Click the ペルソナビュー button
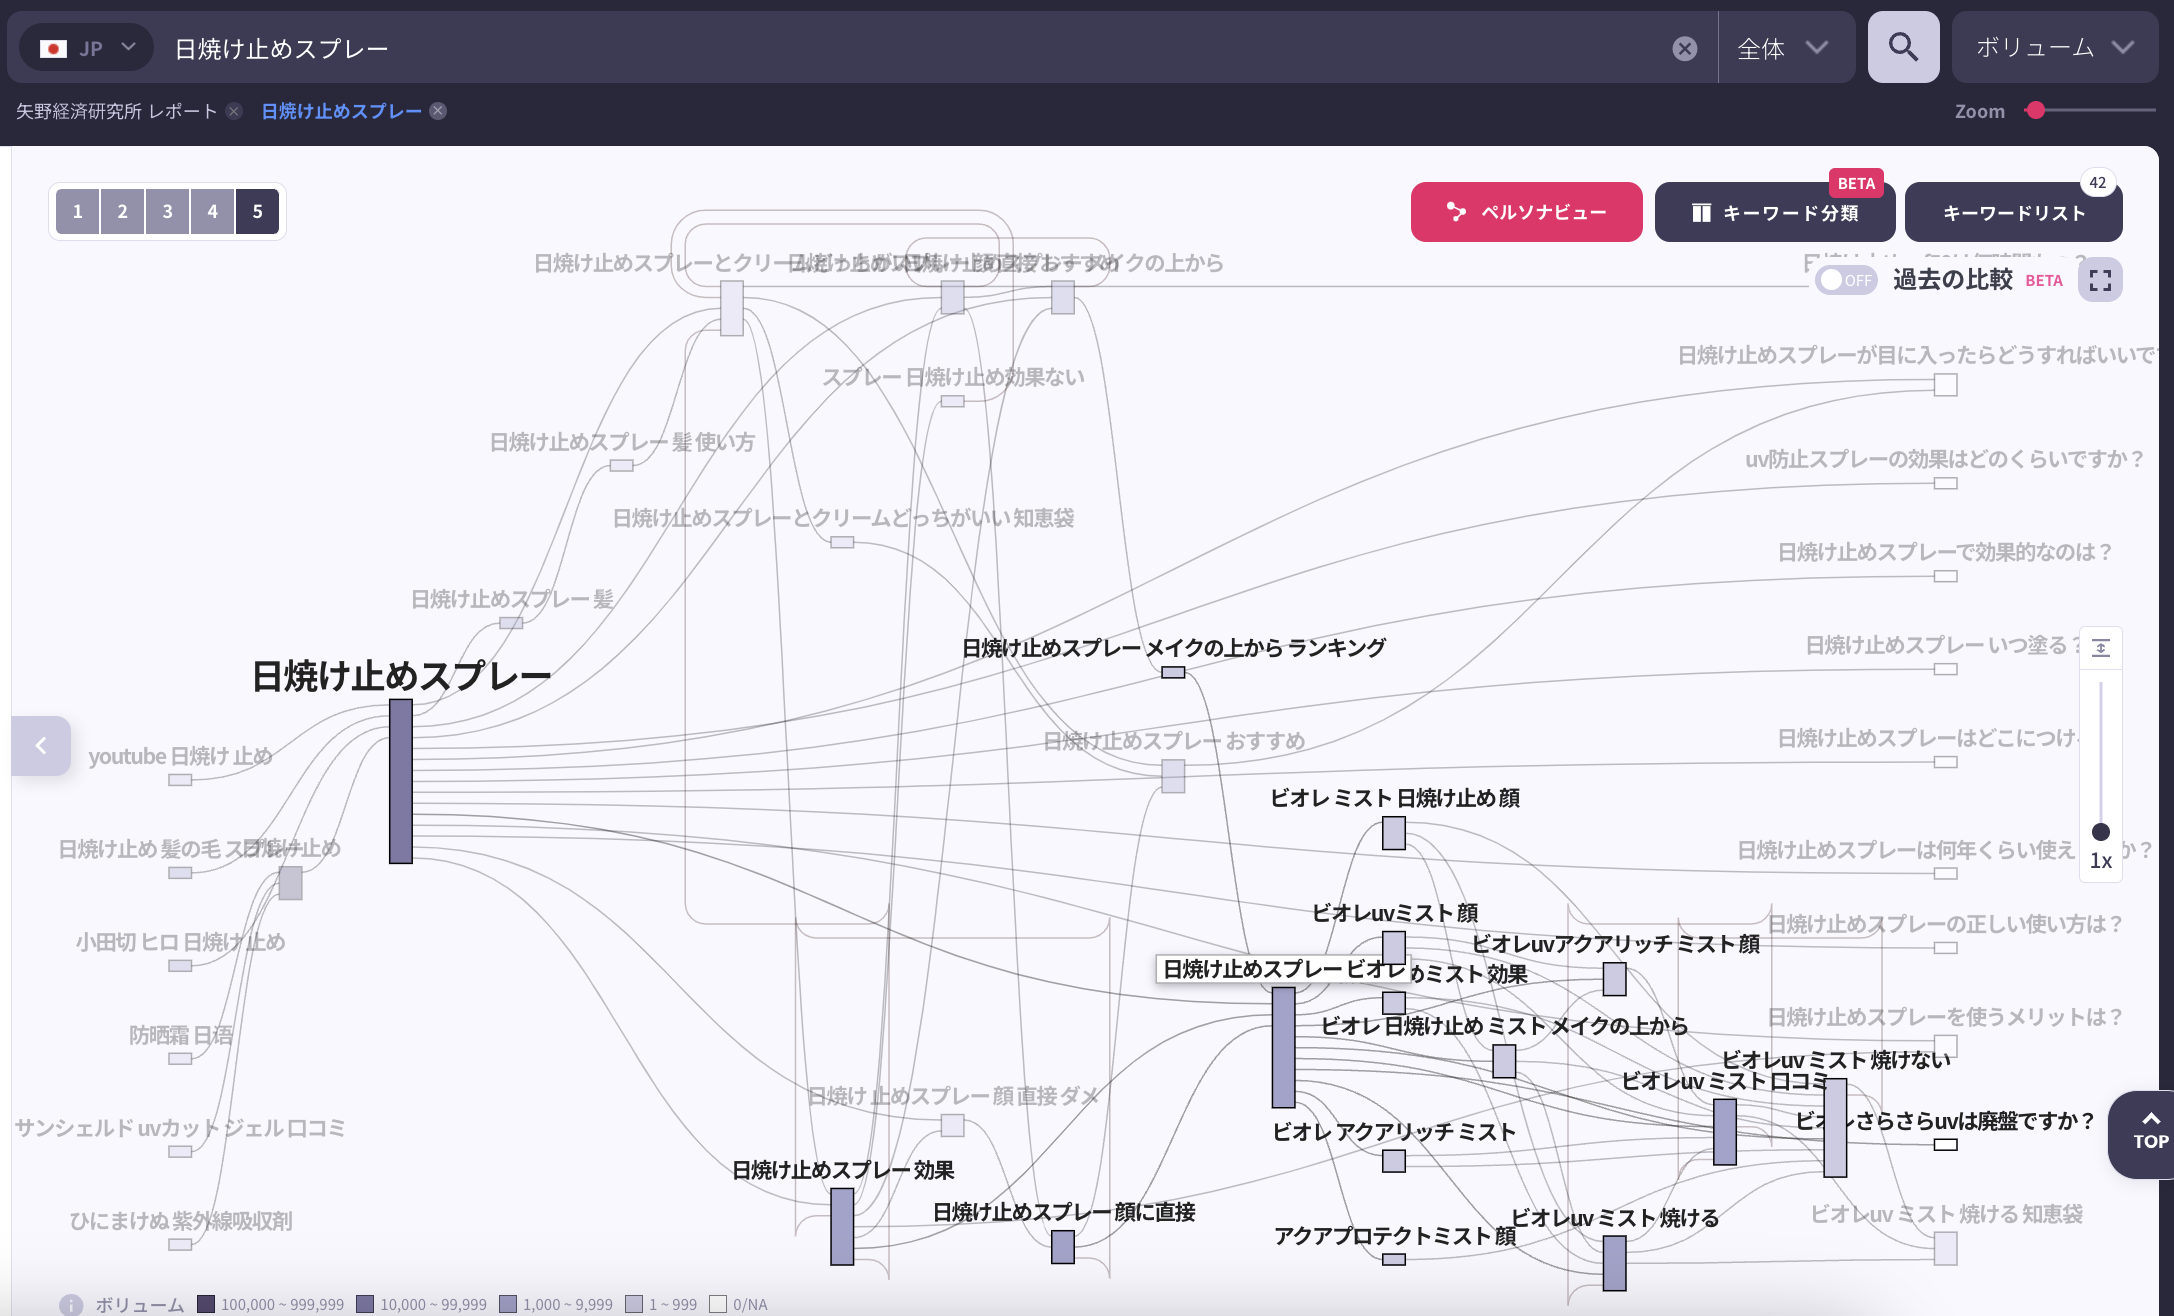The height and width of the screenshot is (1316, 2174). click(1526, 212)
